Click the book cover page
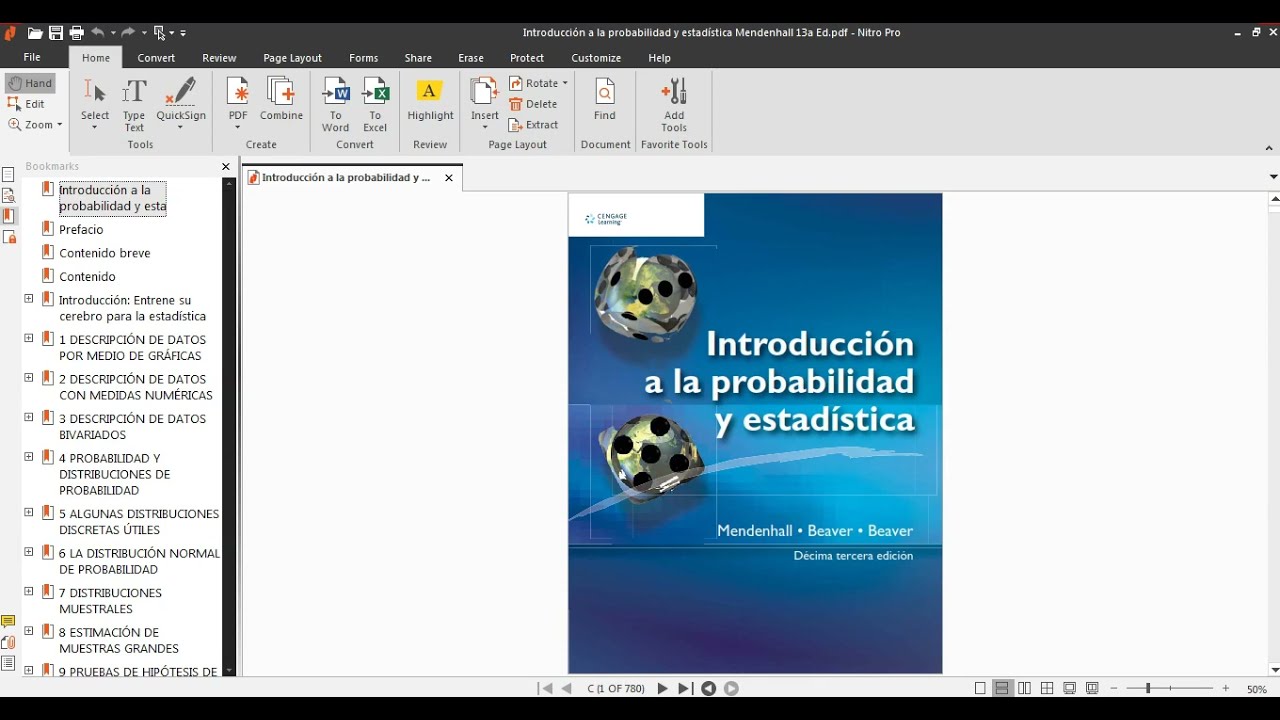This screenshot has width=1280, height=720. click(755, 433)
